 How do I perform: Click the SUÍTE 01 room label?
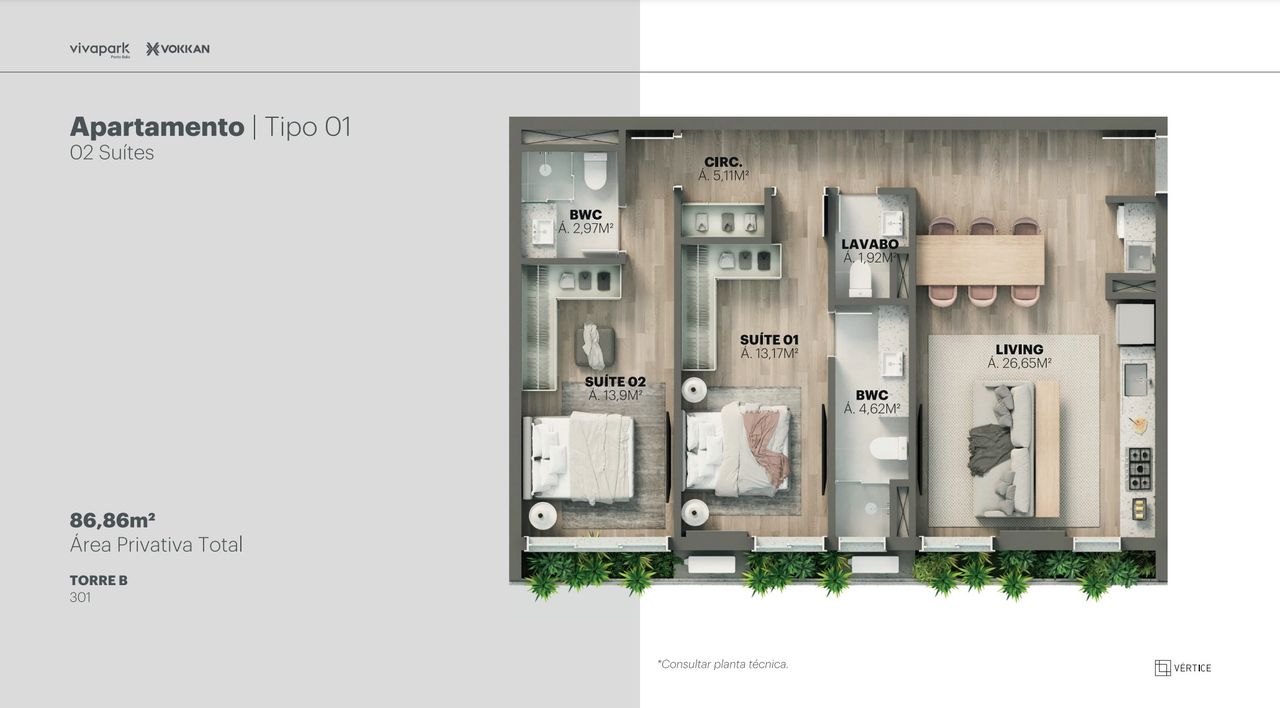(x=769, y=340)
